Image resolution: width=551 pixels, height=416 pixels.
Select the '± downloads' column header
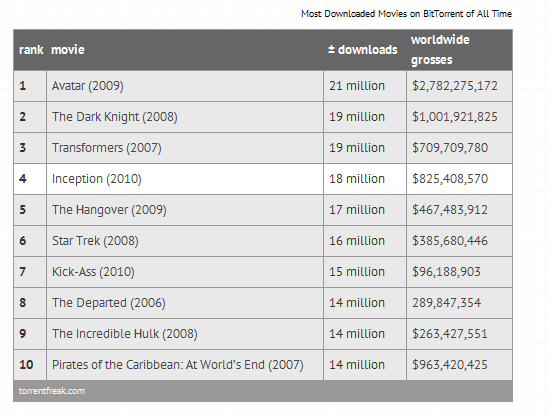tap(363, 50)
